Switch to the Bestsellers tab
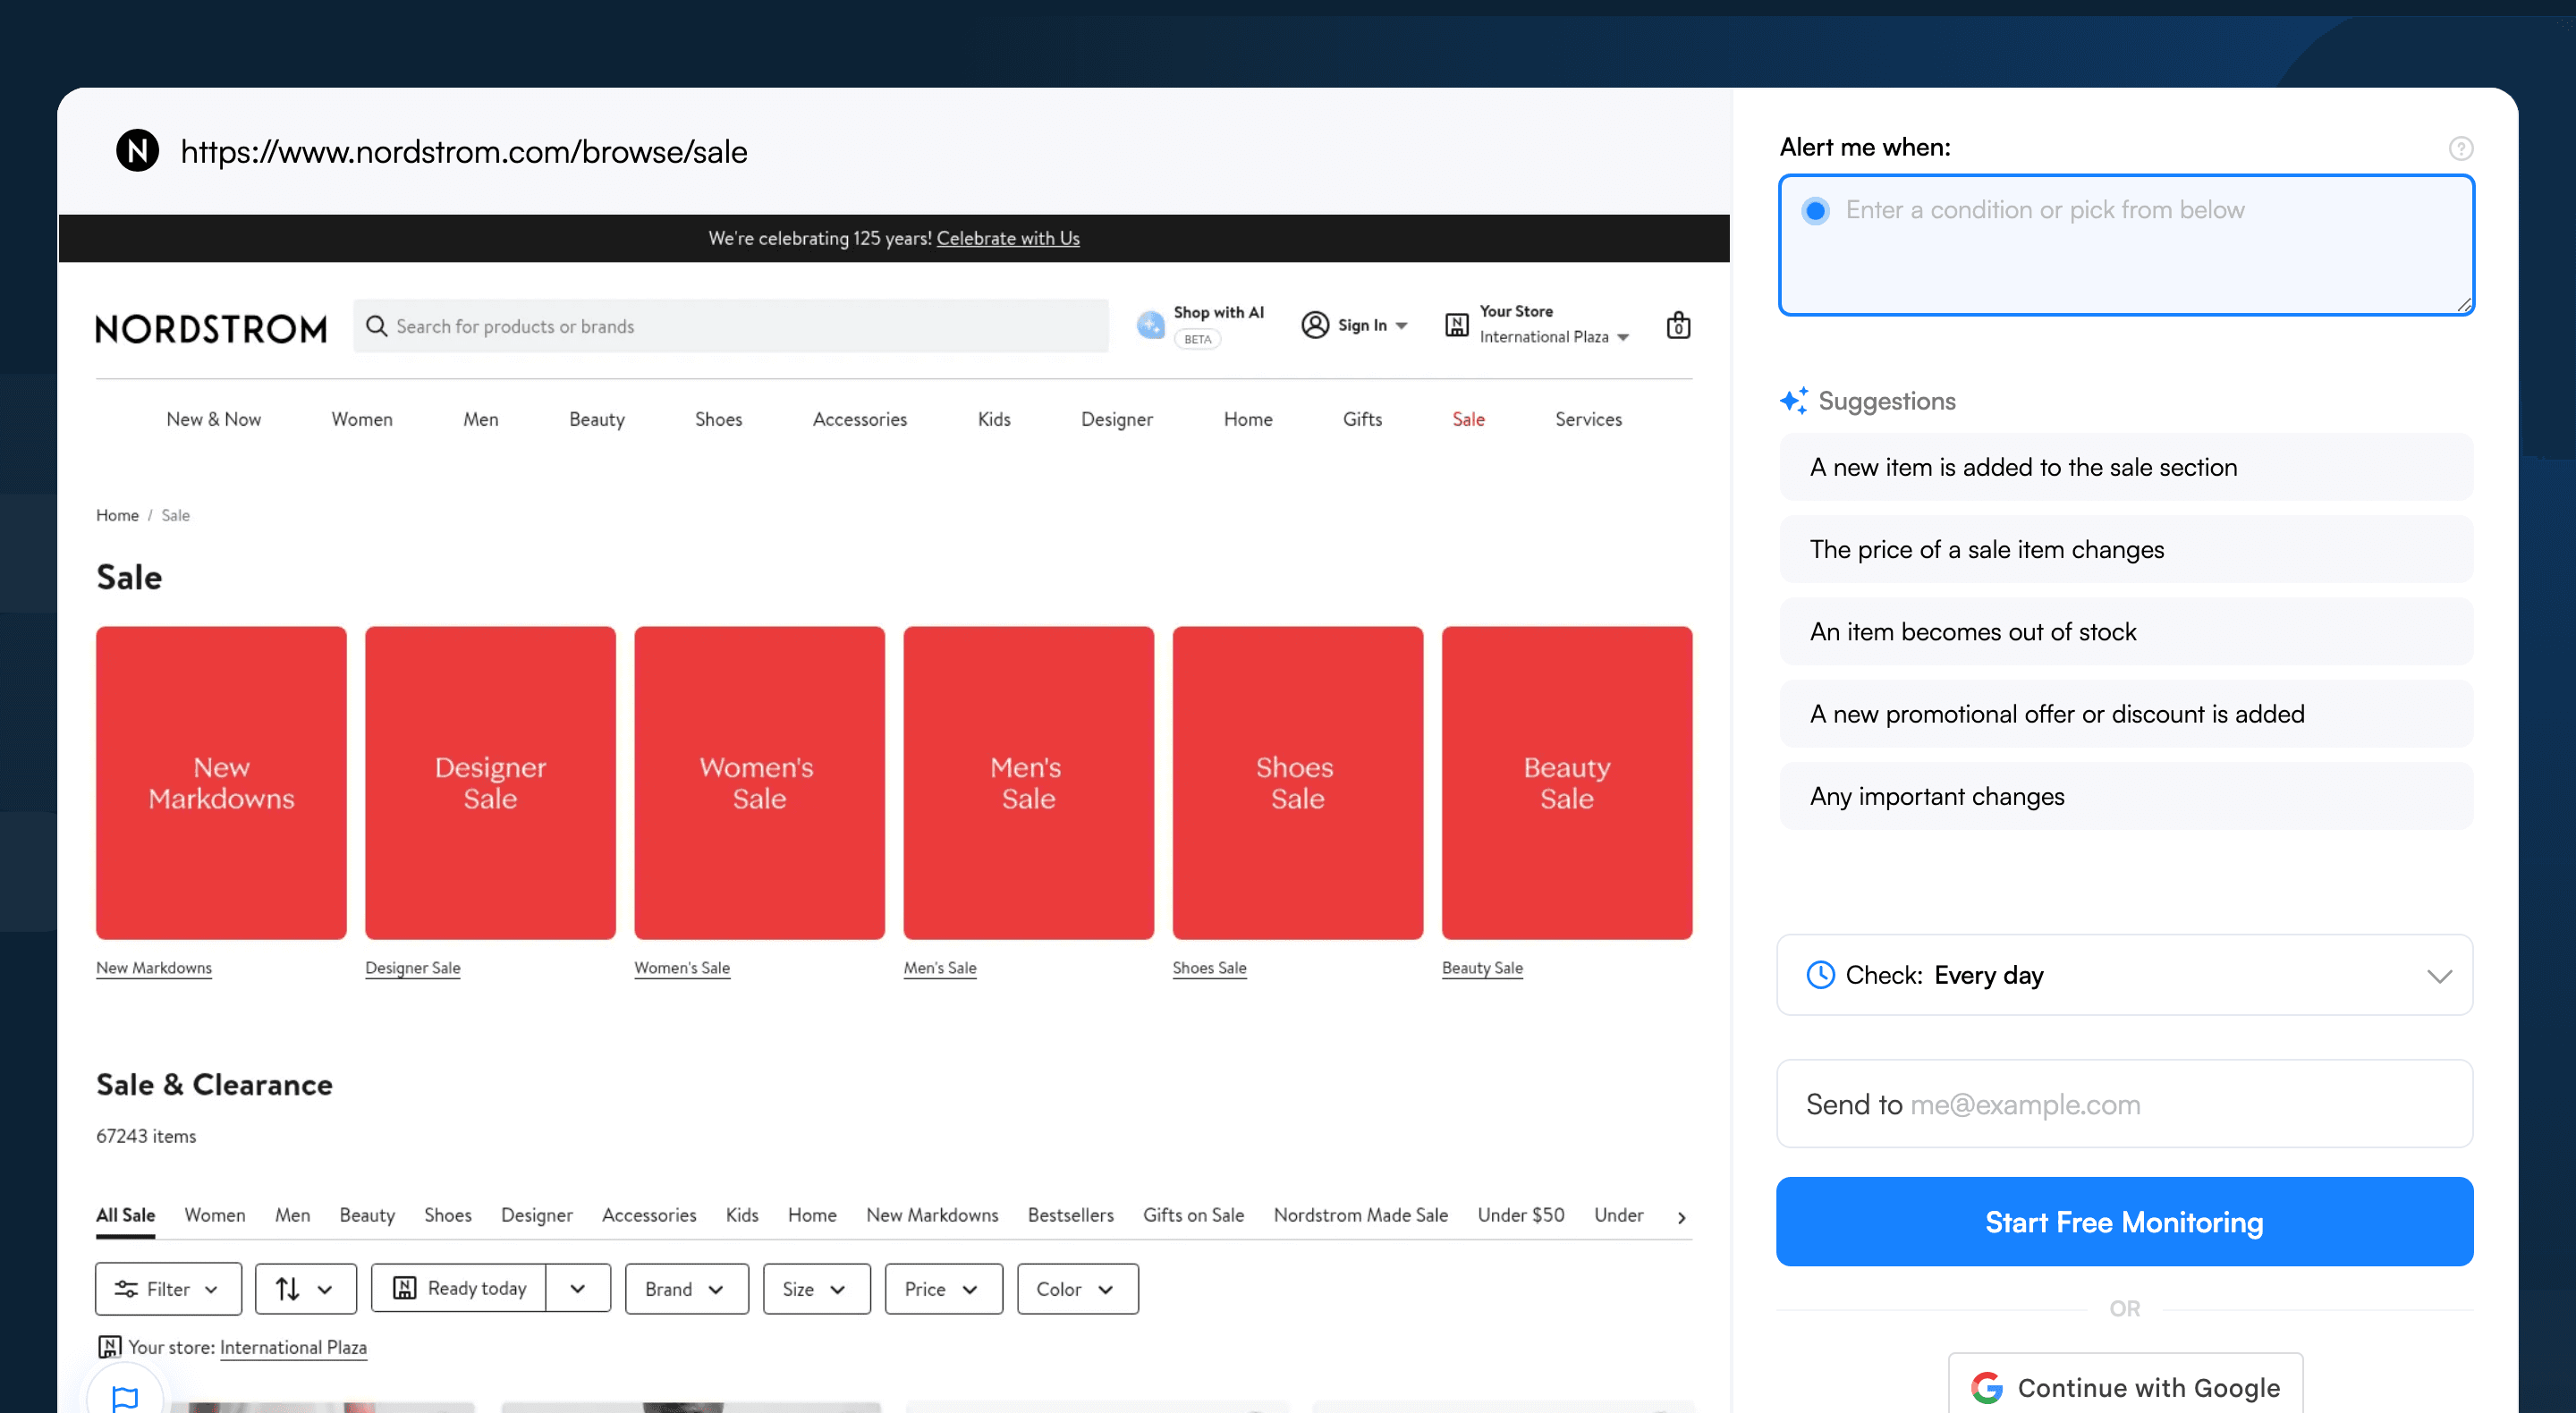 1070,1215
